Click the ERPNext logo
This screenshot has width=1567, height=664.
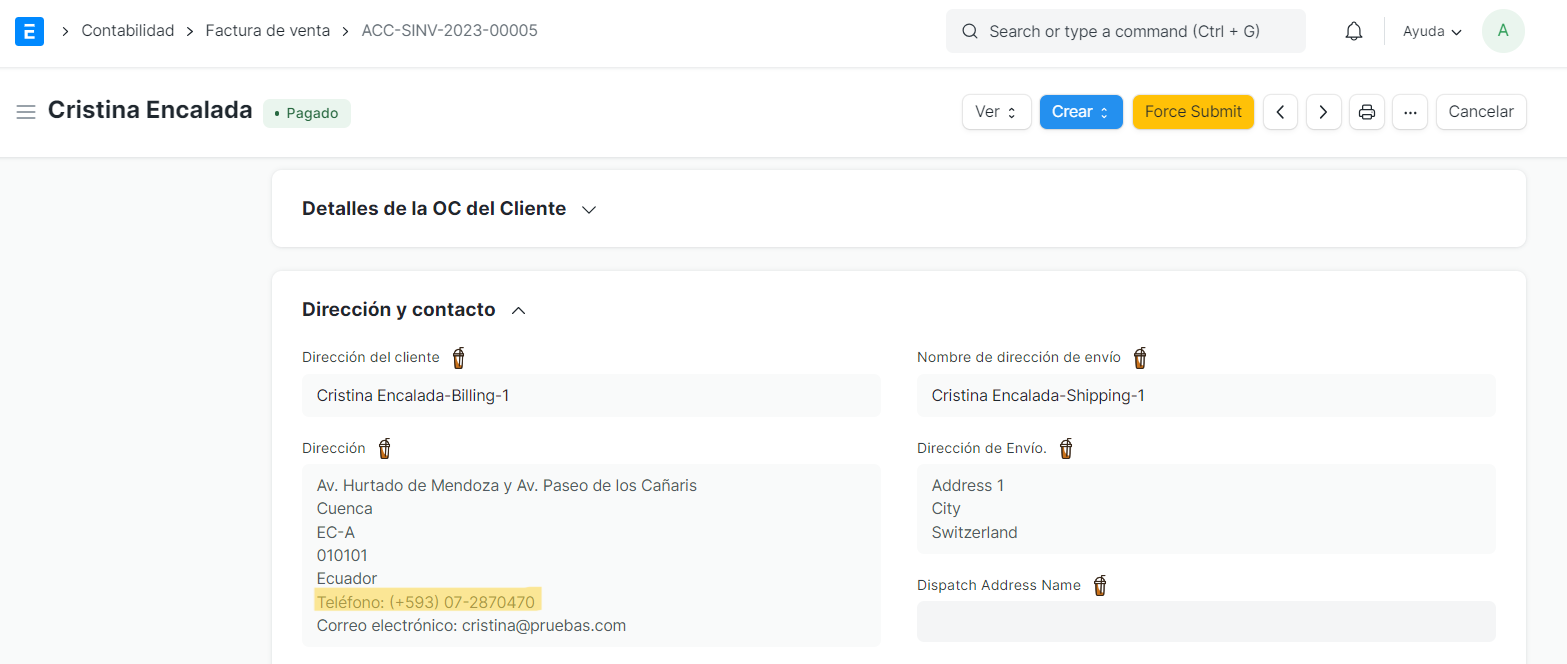point(29,30)
